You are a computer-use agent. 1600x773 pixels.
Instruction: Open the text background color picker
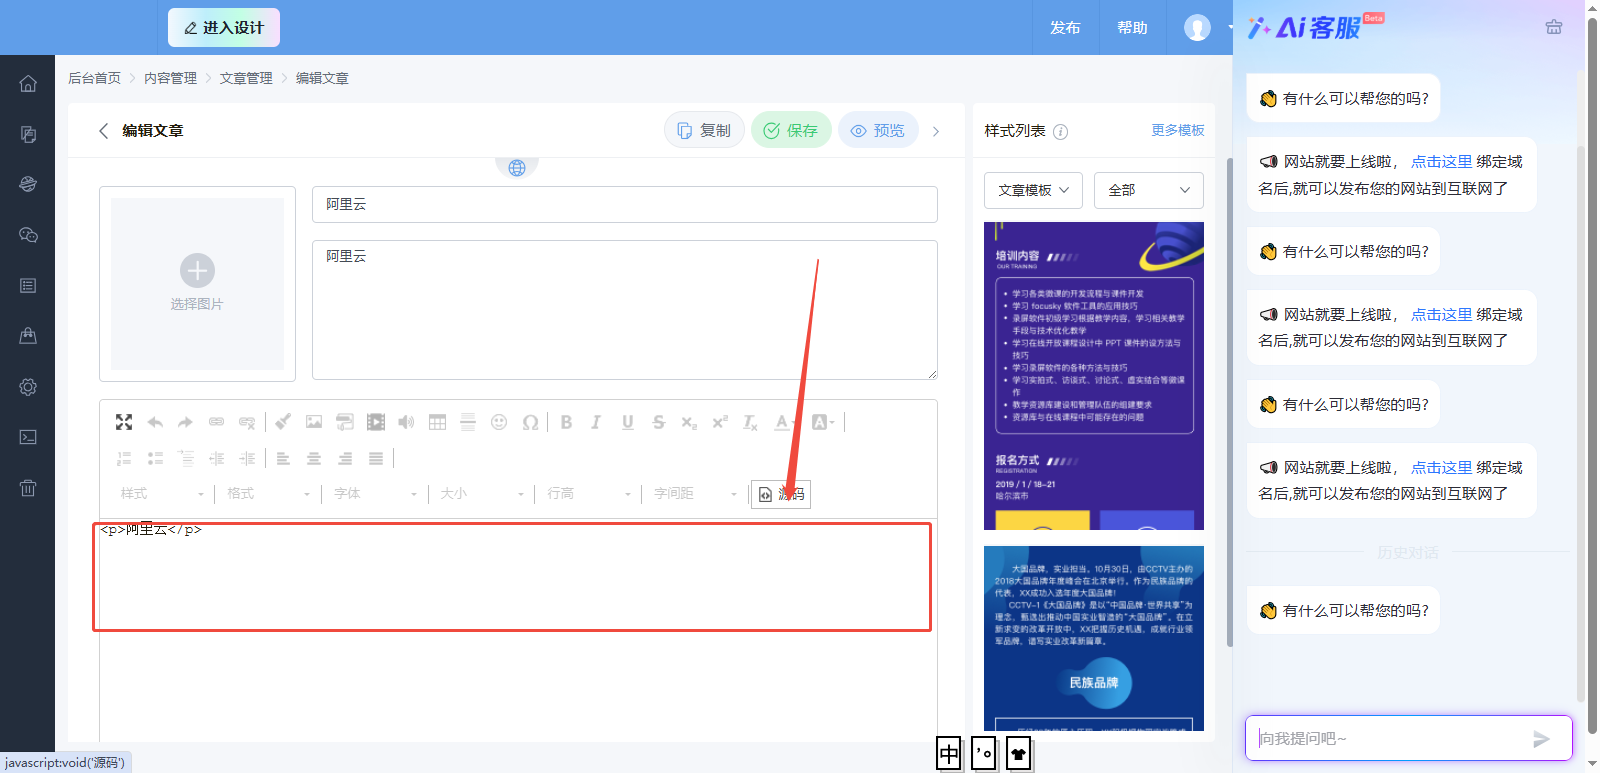823,422
